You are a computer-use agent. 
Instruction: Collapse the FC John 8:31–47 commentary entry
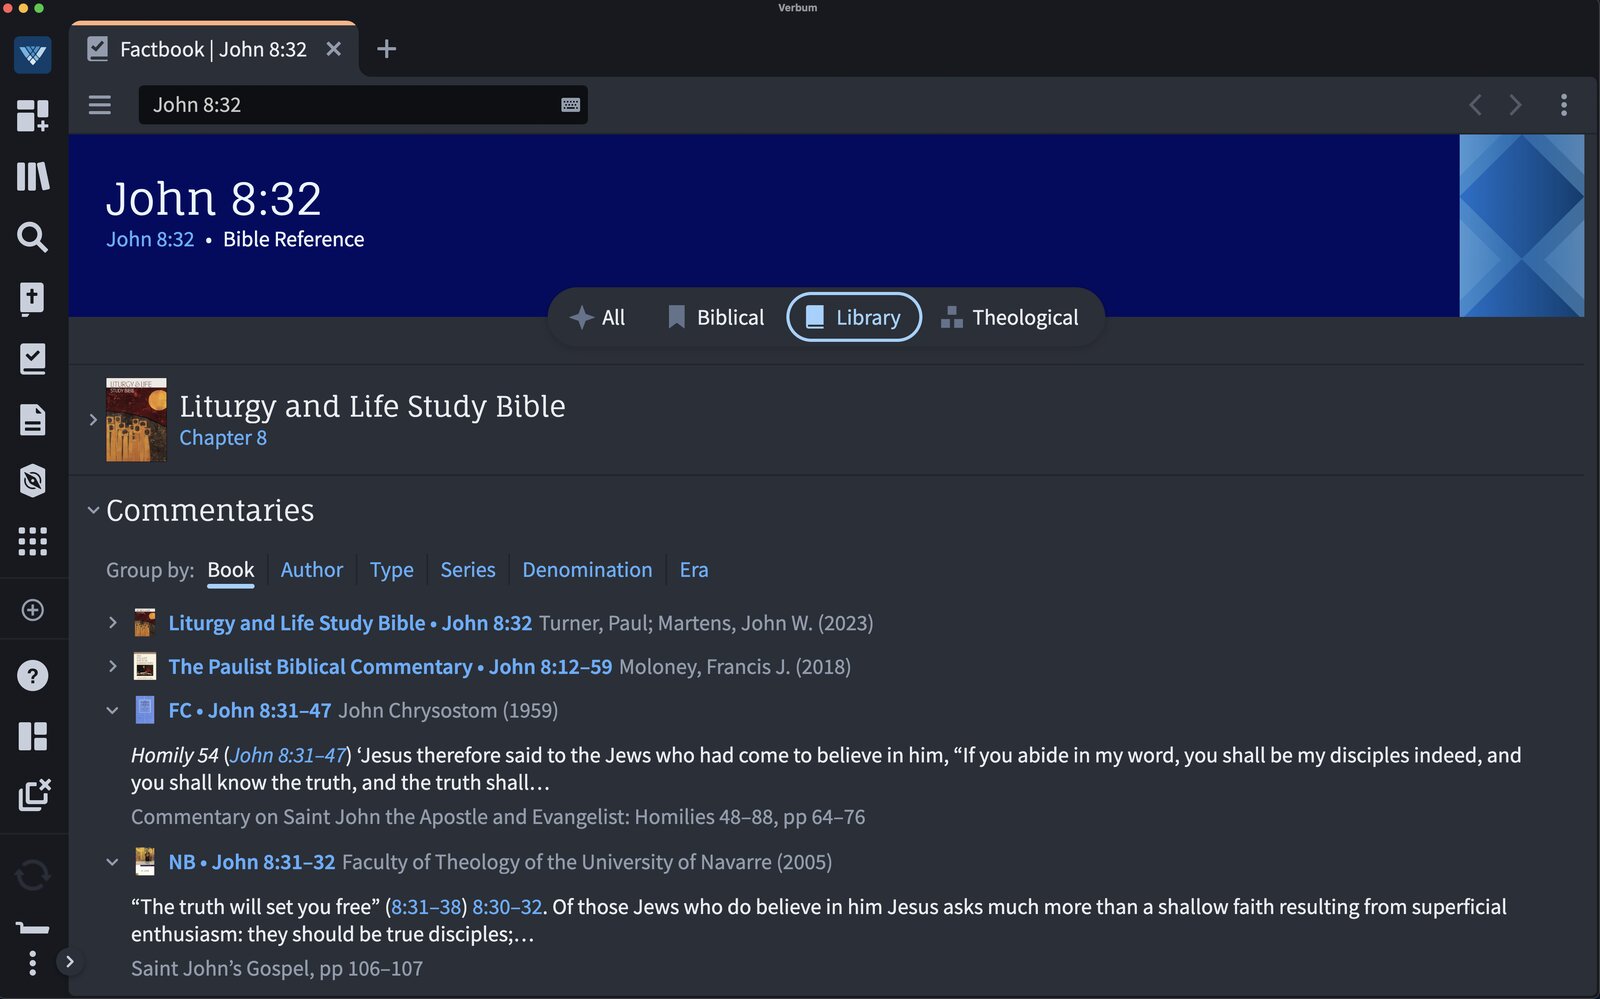[x=111, y=710]
